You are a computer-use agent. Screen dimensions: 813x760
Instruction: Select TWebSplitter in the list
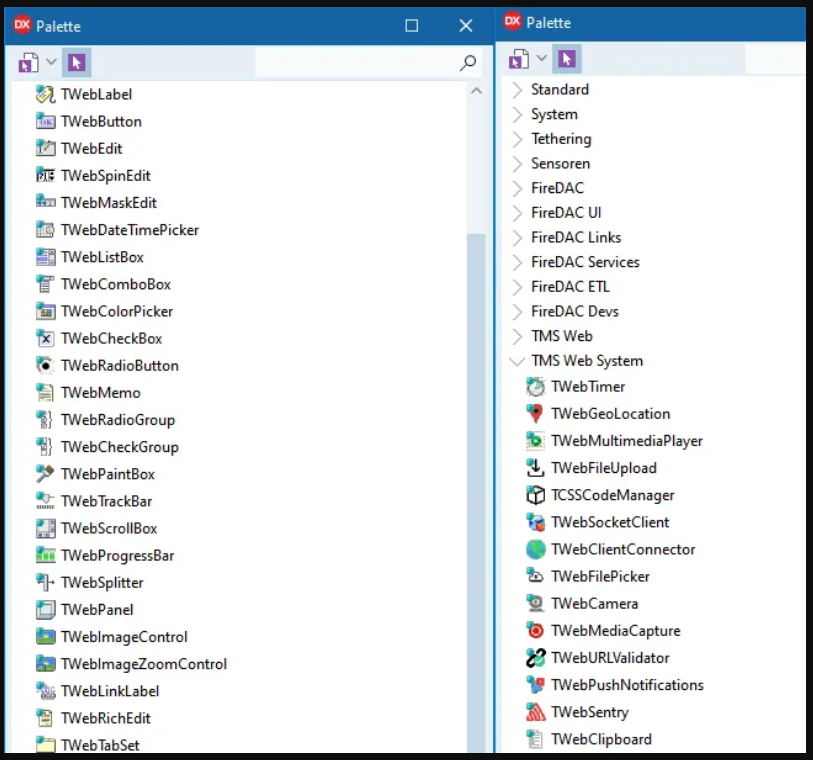[102, 583]
